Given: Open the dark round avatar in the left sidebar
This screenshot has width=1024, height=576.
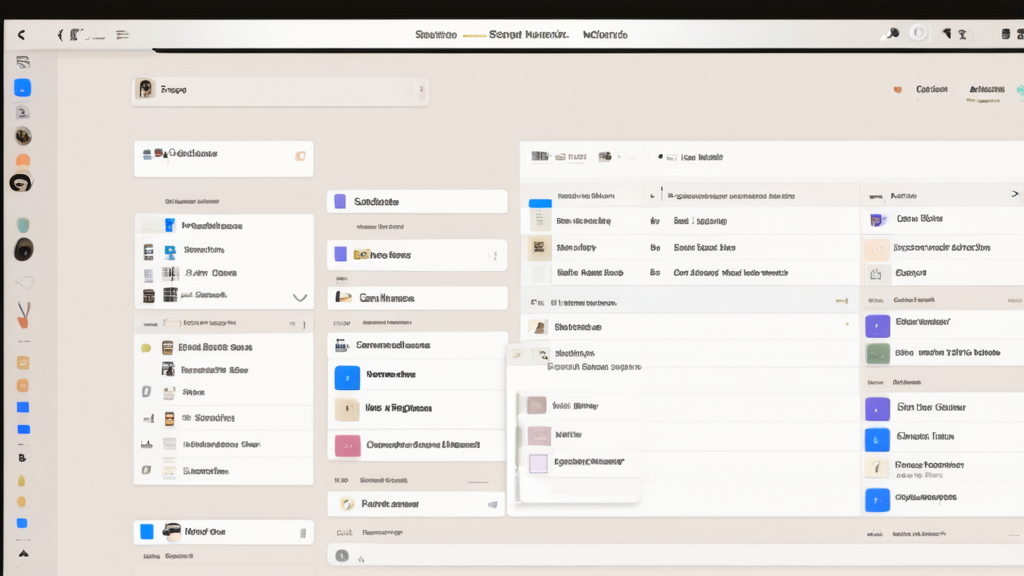Looking at the screenshot, I should tap(23, 250).
